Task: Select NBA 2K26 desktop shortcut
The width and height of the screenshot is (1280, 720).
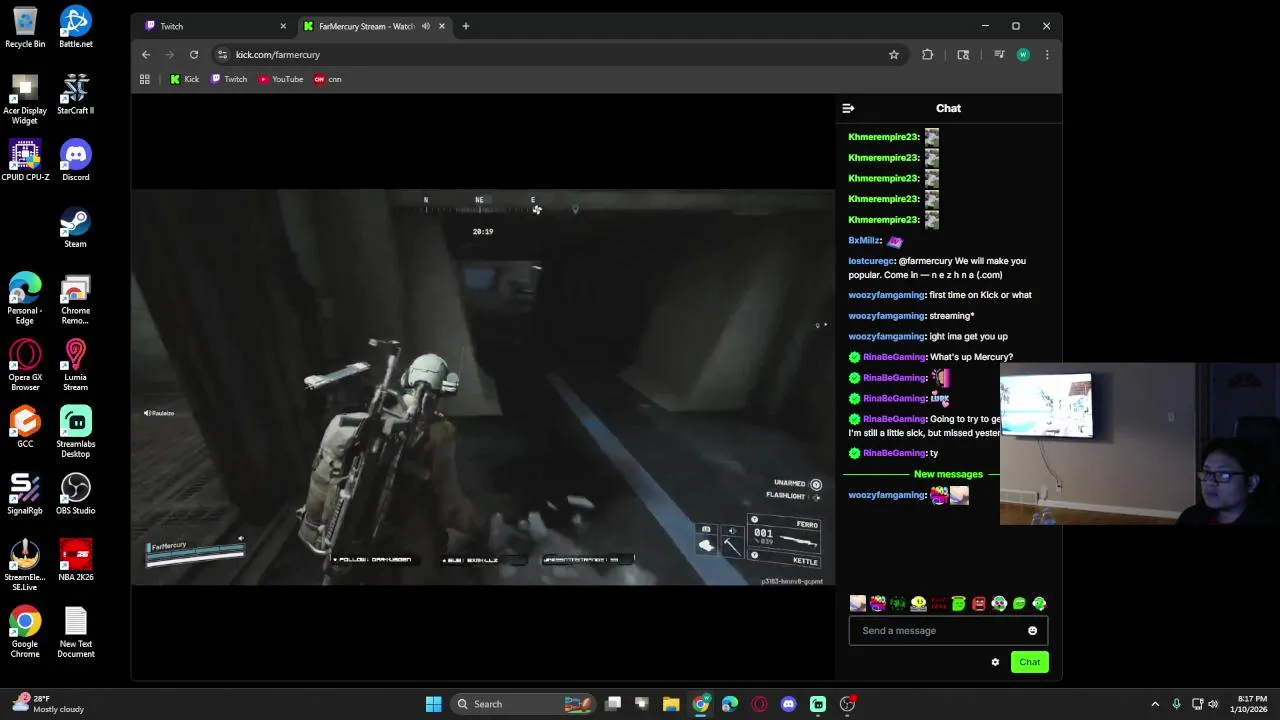Action: coord(76,561)
